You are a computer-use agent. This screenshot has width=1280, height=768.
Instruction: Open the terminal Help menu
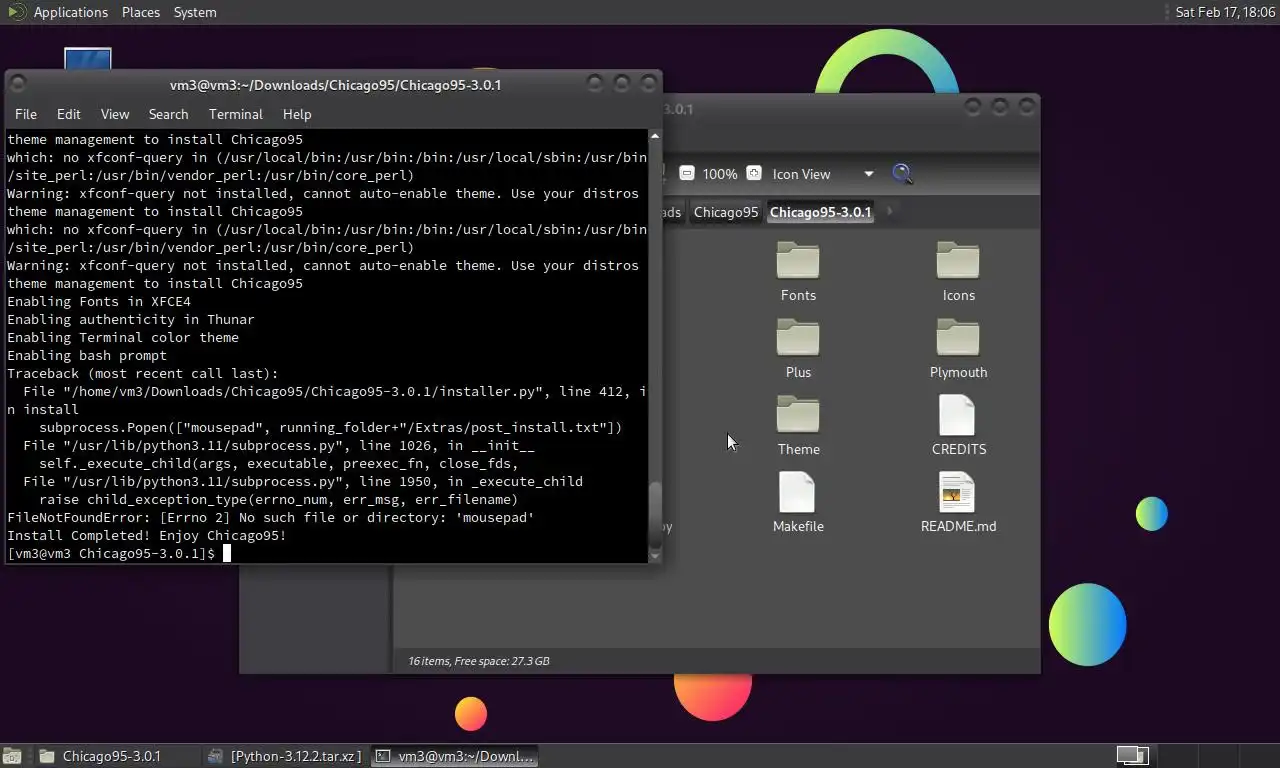point(297,114)
